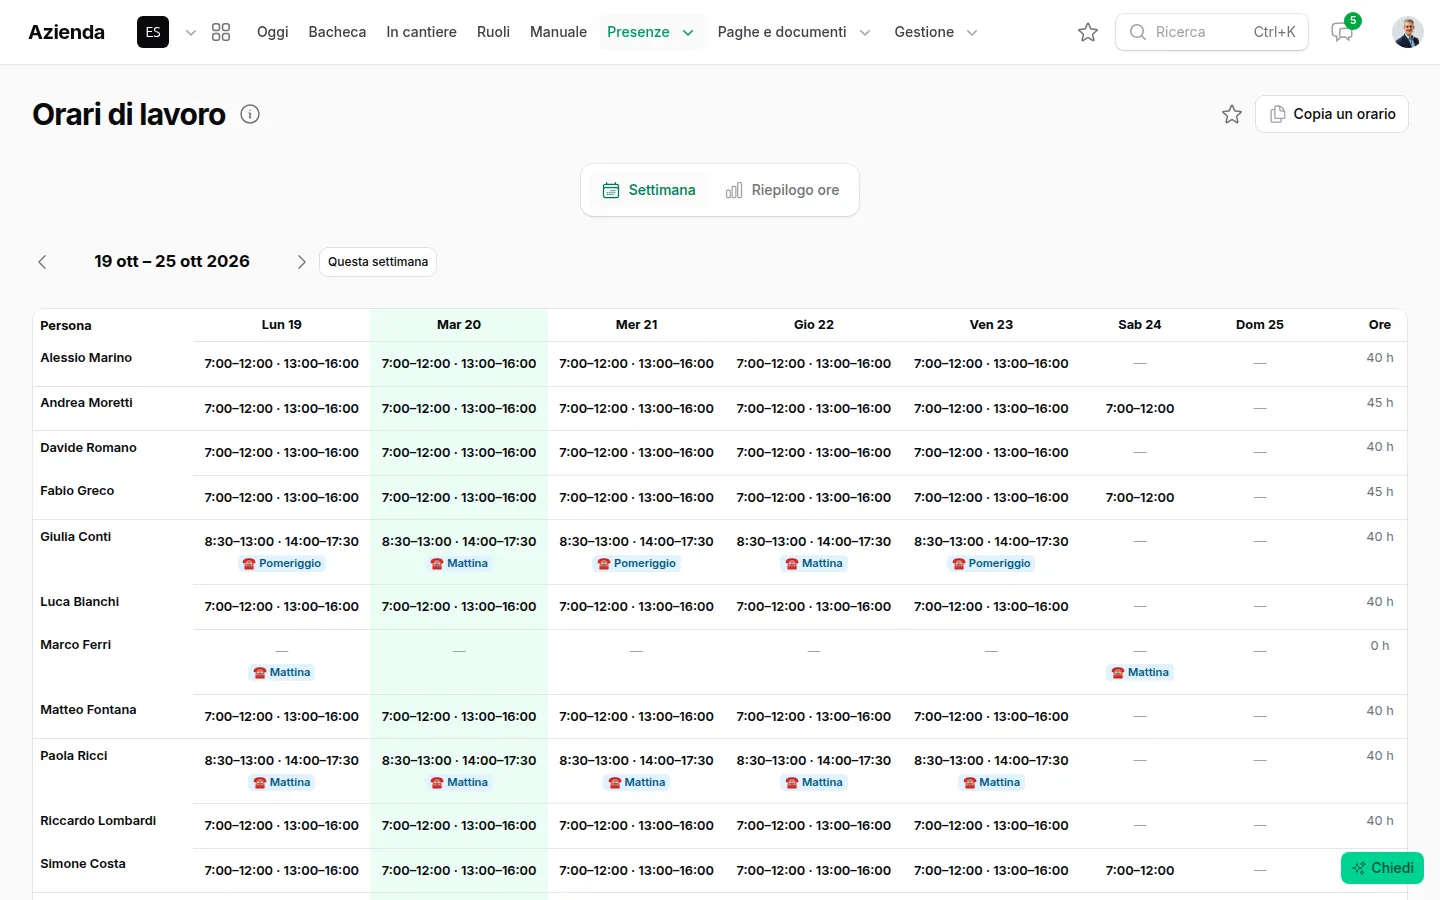1440x900 pixels.
Task: Click the Questa settimana button
Action: [378, 262]
